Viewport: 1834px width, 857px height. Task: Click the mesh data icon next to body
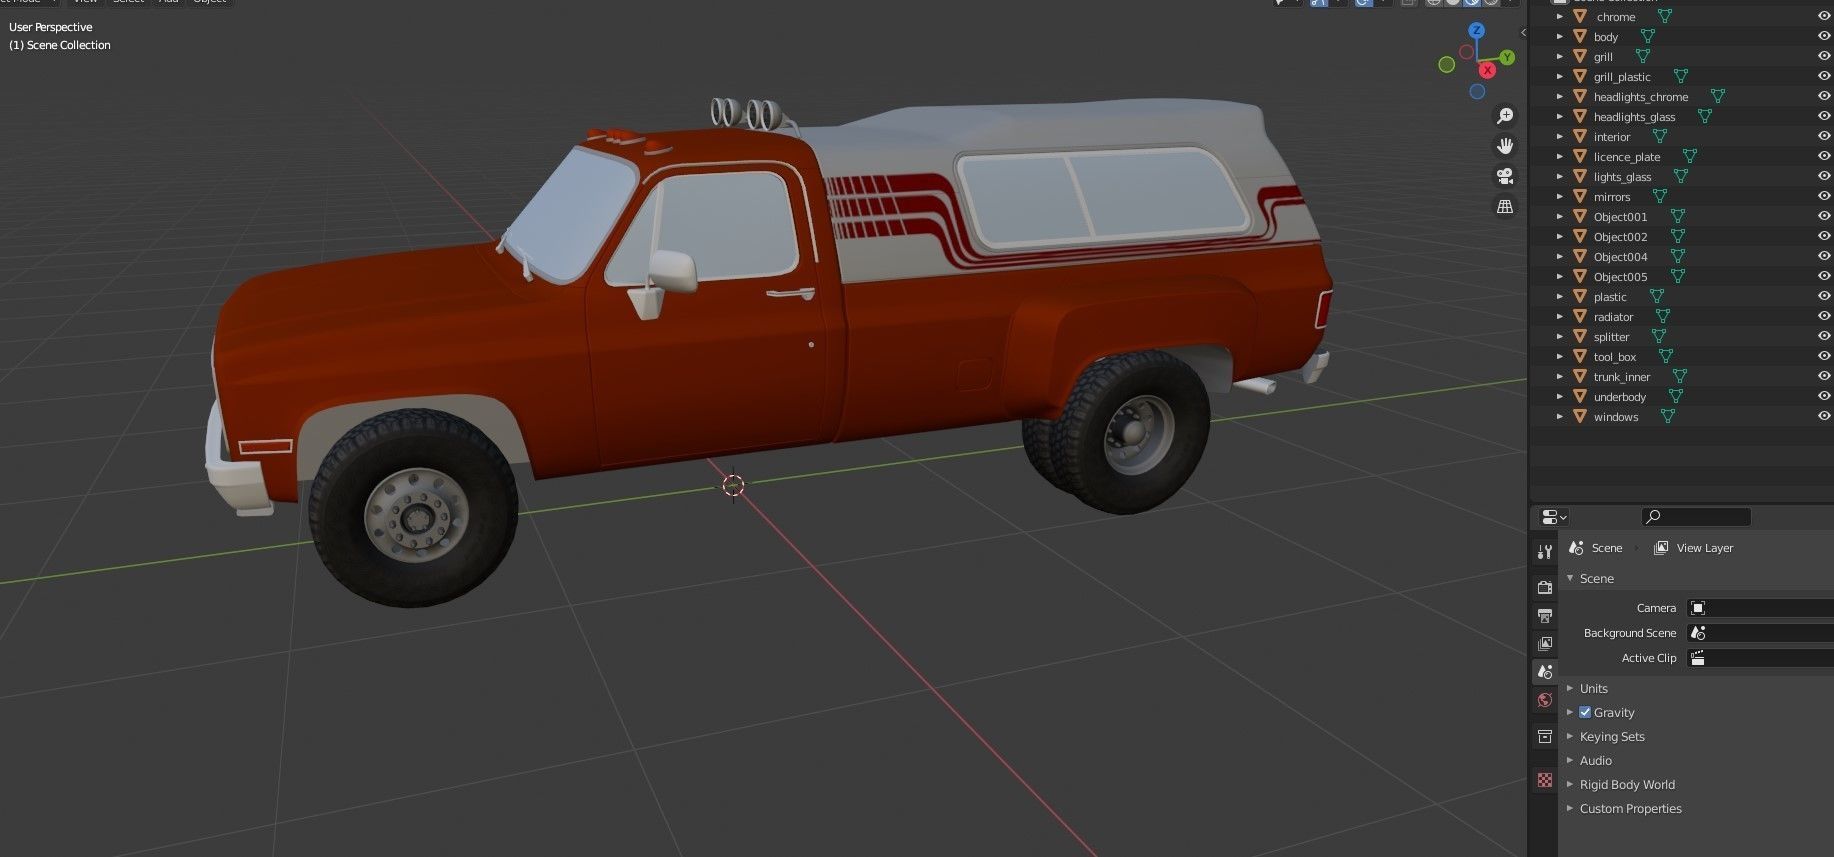tap(1647, 36)
